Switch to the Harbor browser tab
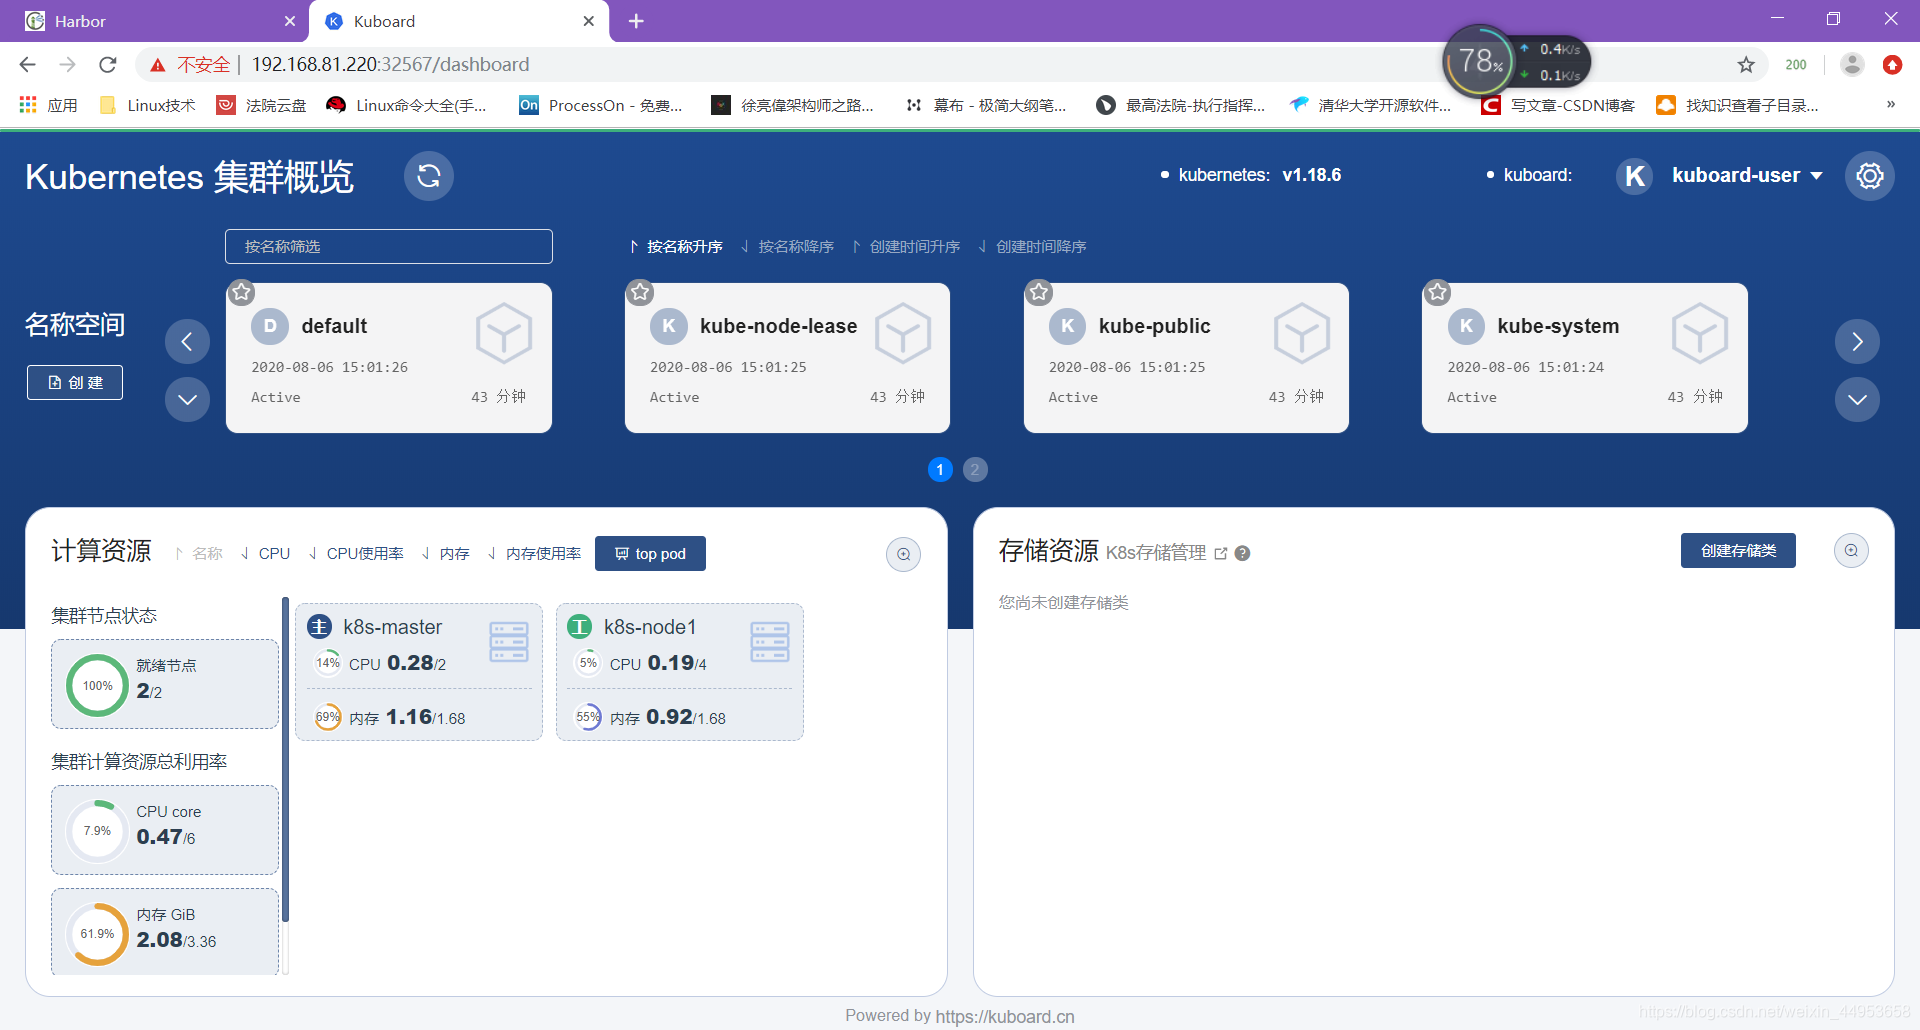 click(150, 20)
